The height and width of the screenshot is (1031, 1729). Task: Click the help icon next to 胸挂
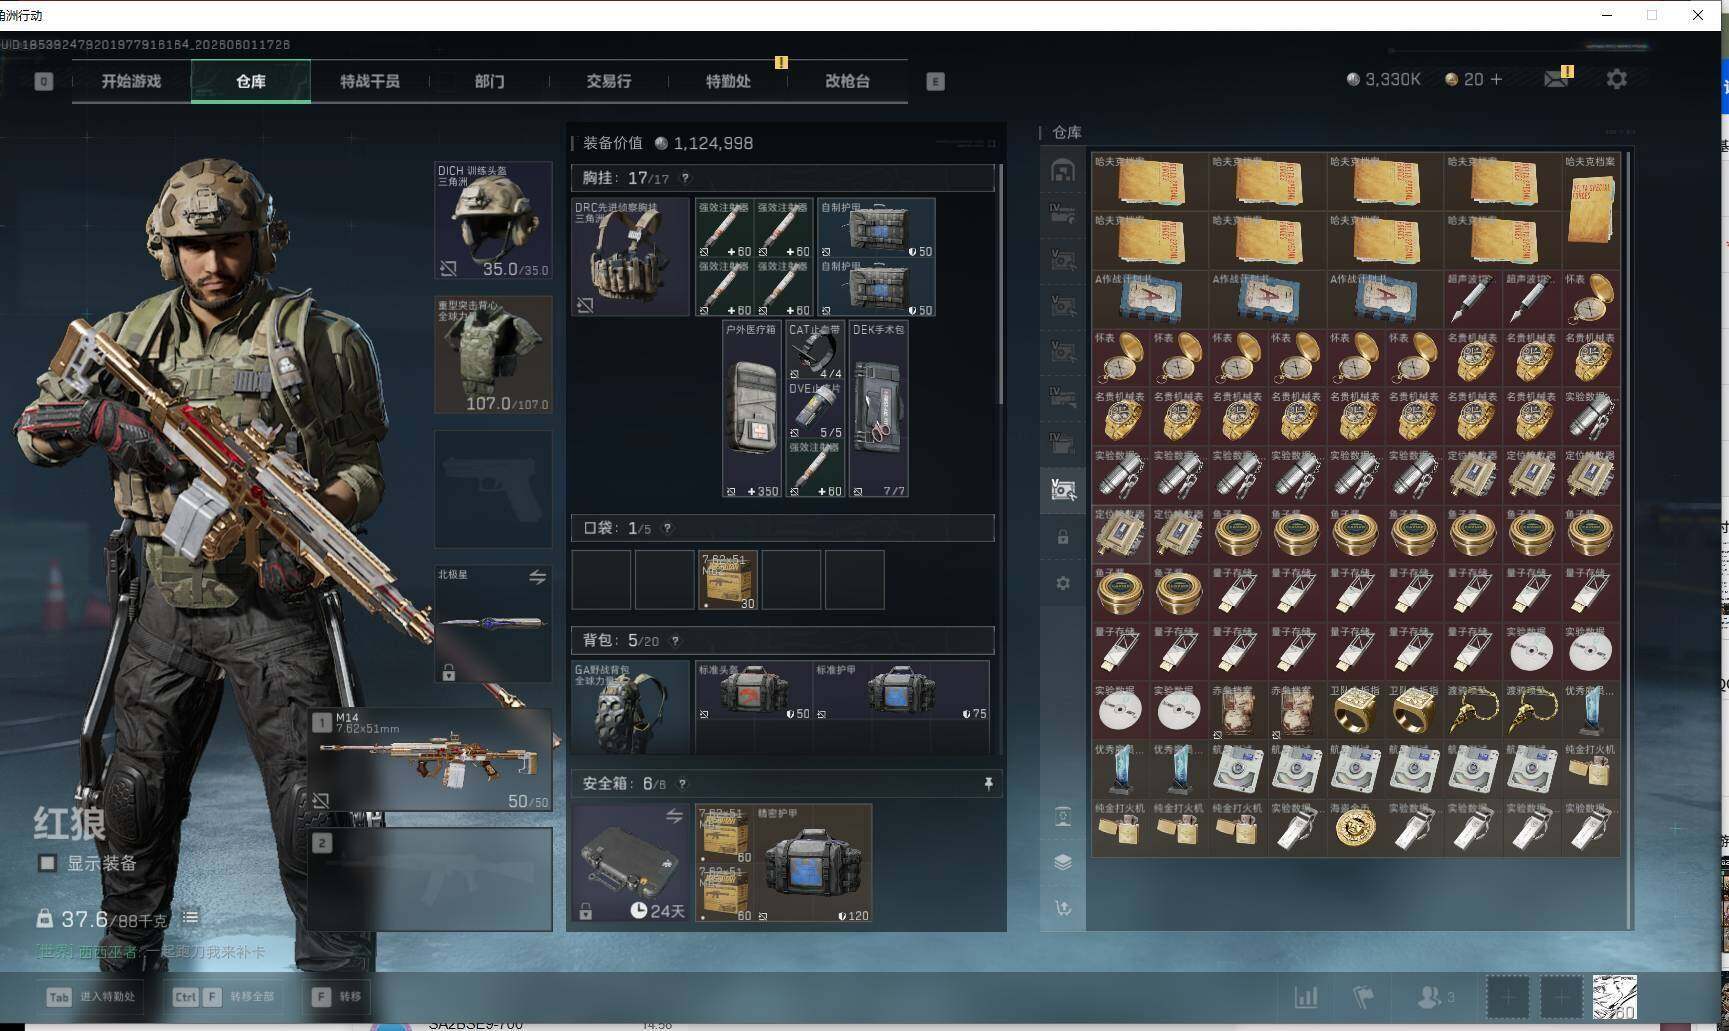(685, 178)
